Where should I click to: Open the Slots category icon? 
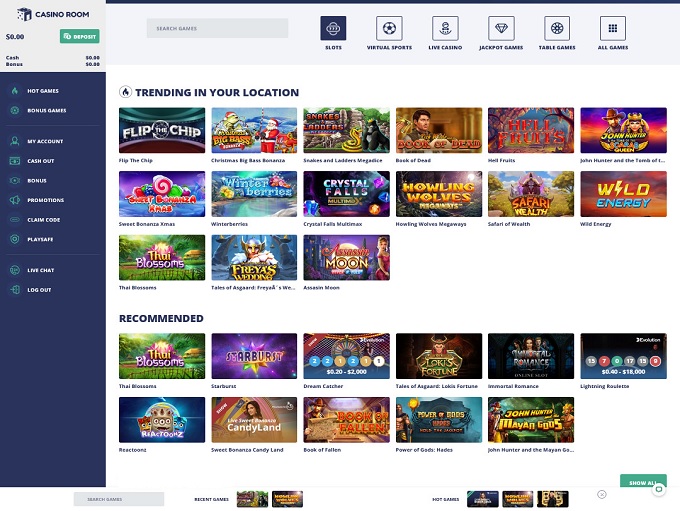point(333,28)
